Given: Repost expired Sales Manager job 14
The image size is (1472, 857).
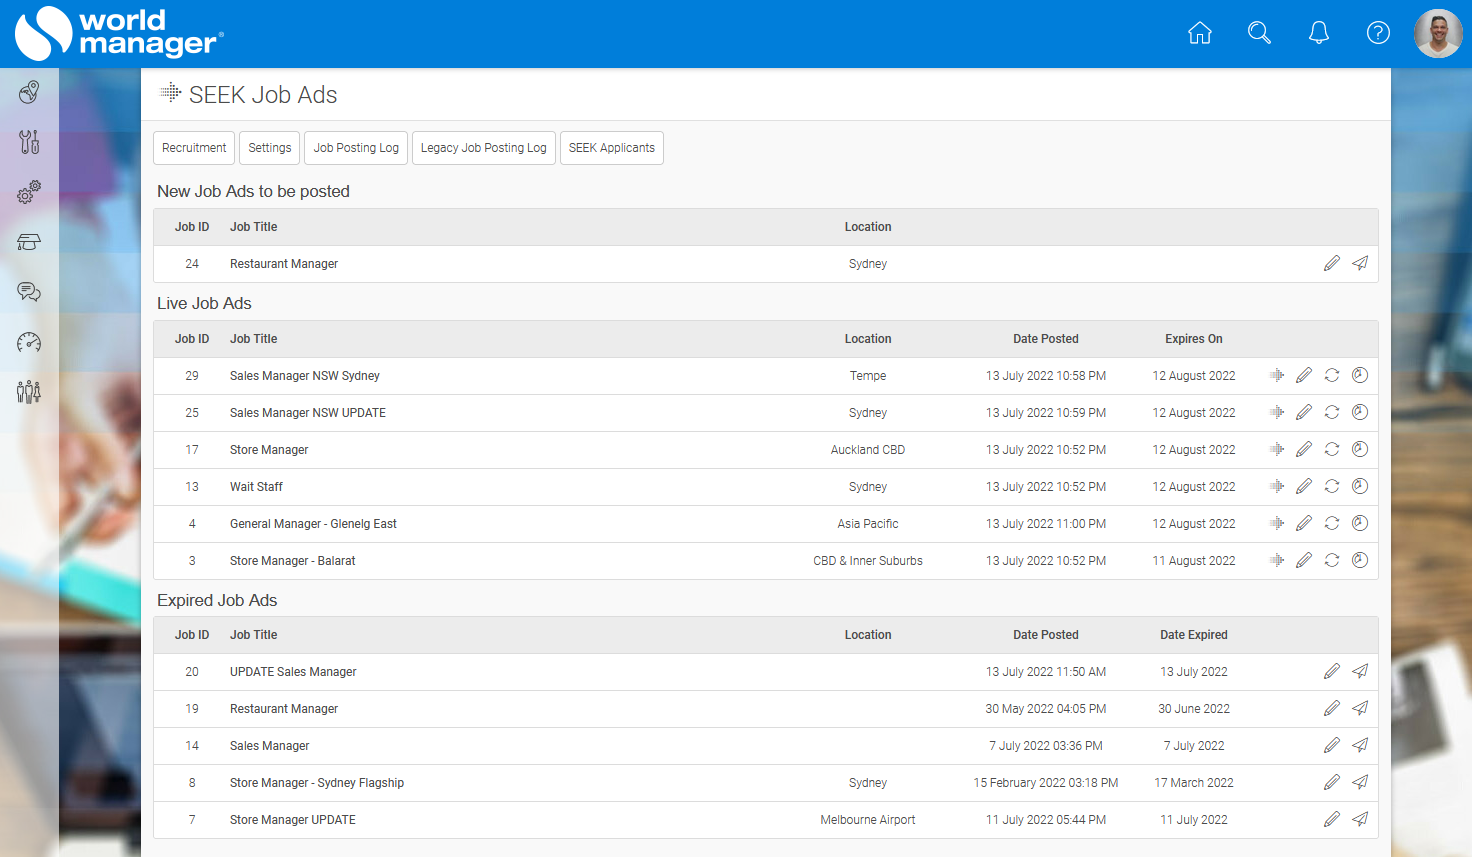Looking at the screenshot, I should 1360,745.
